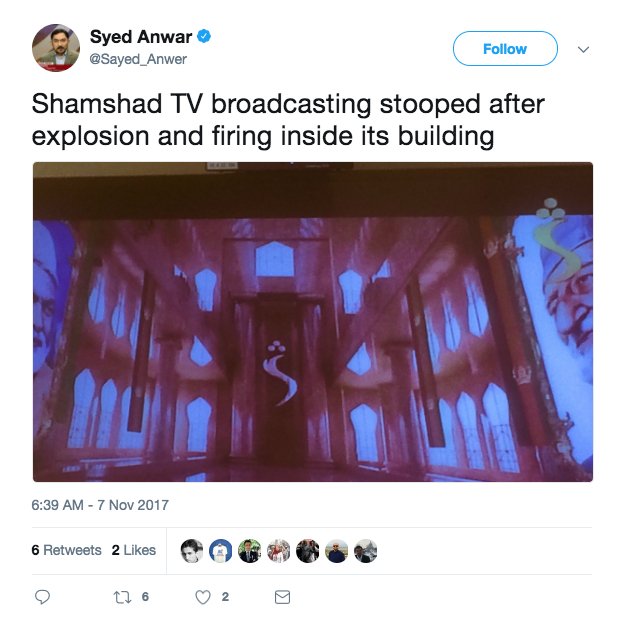
Task: View the 6 Retweets list
Action: (x=66, y=550)
